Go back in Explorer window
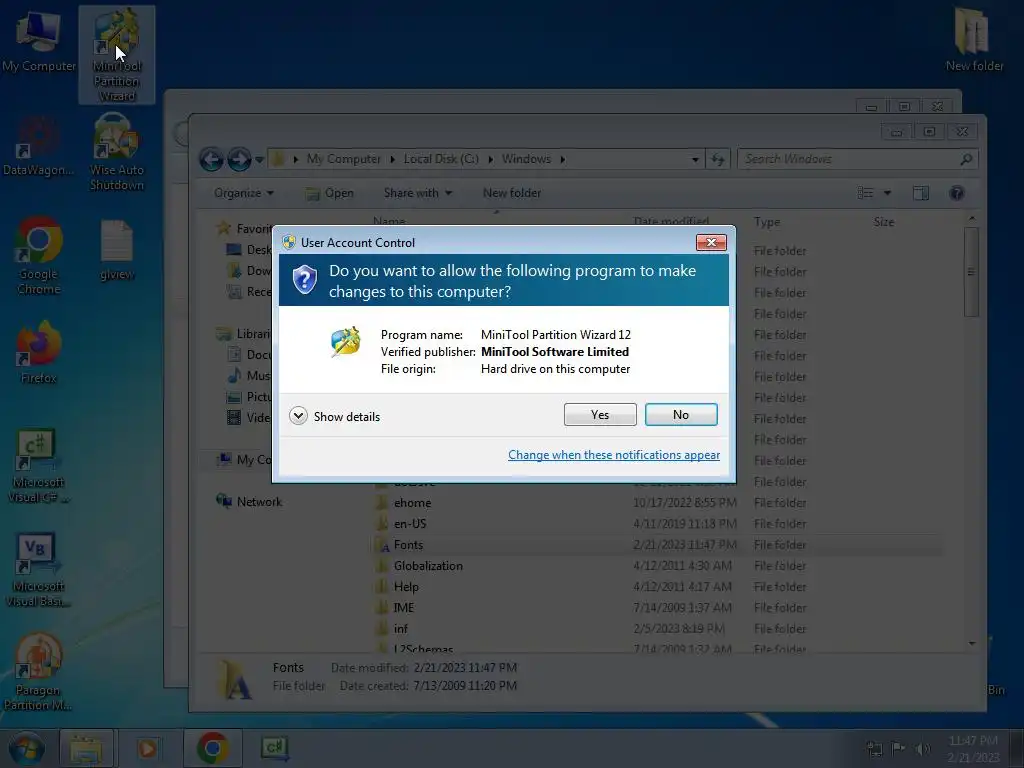 click(x=212, y=159)
